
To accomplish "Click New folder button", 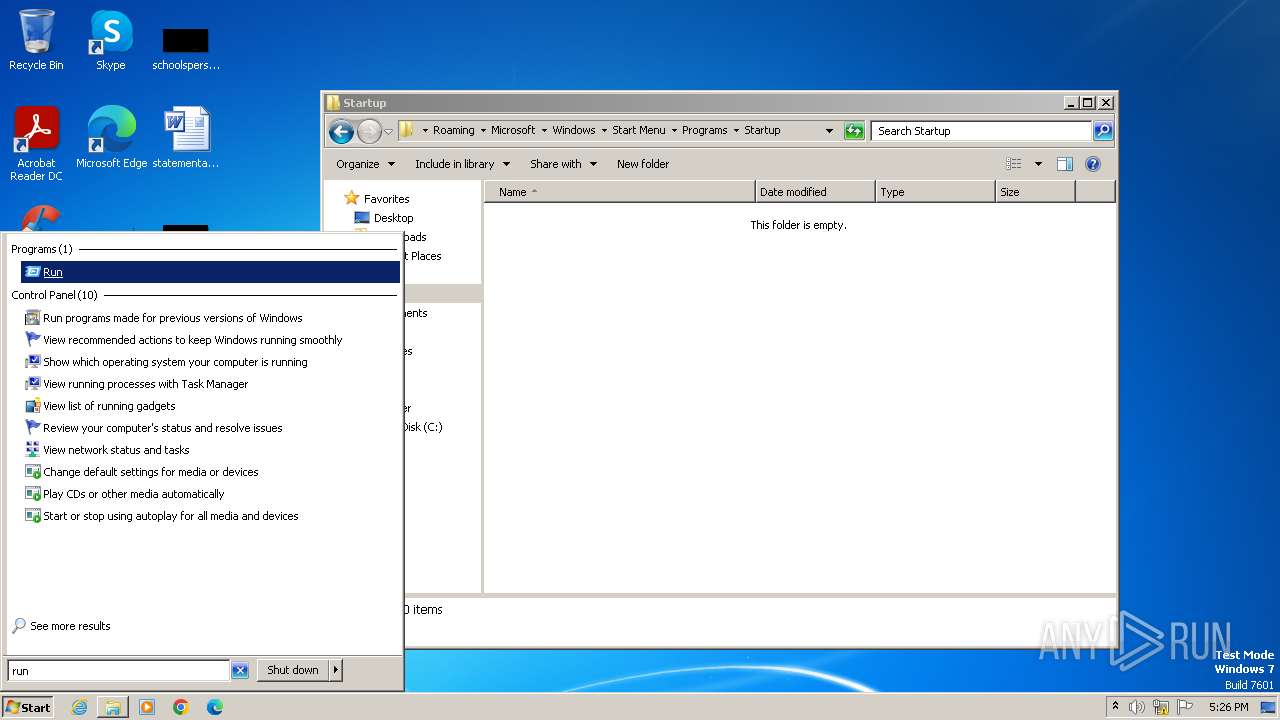I will coord(643,164).
